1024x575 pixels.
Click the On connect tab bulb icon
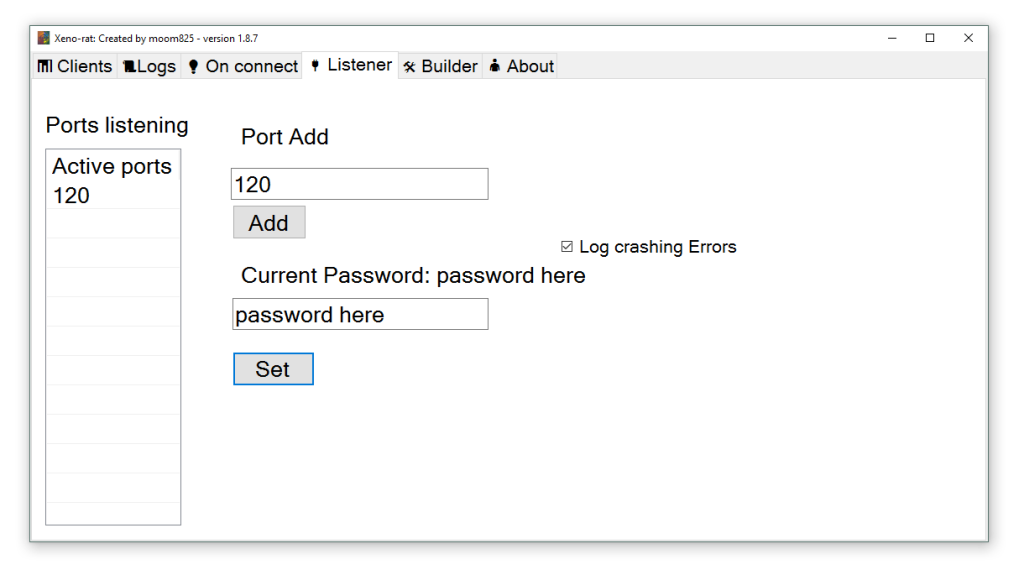coord(193,67)
